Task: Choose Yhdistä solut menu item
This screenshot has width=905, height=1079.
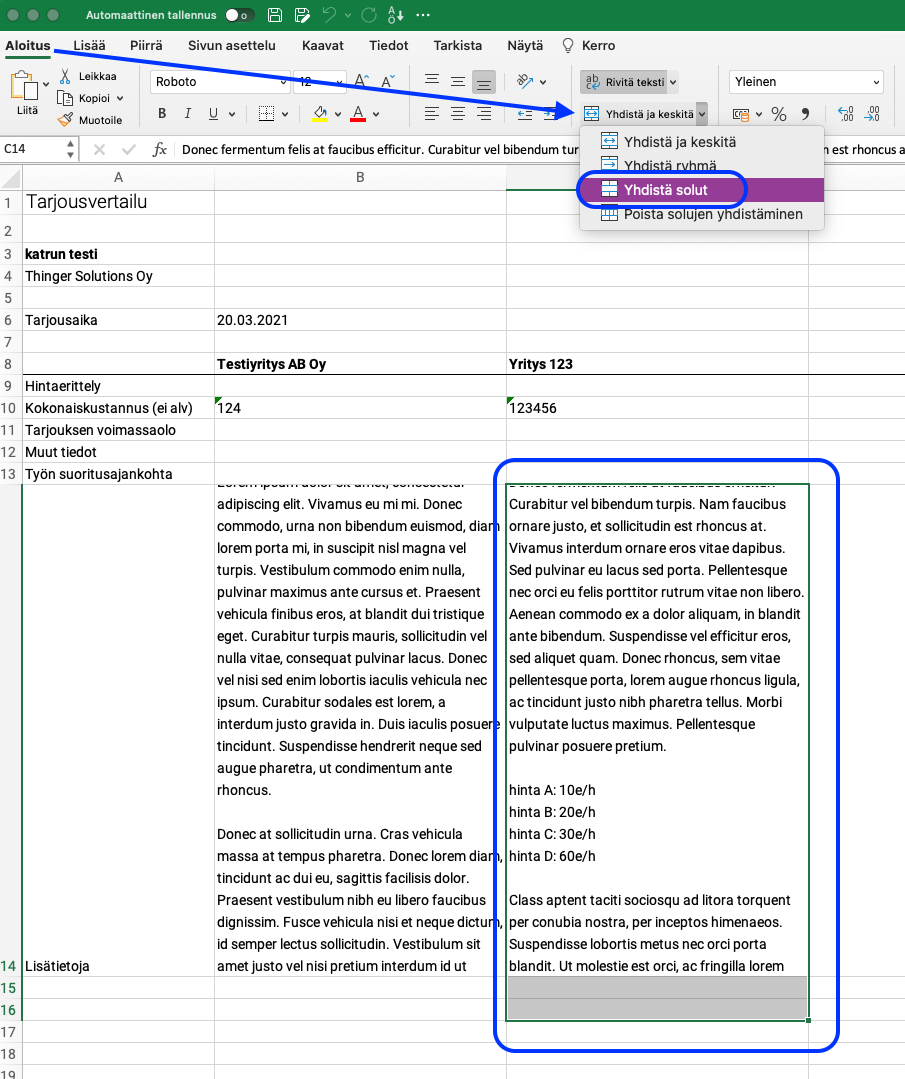Action: click(x=702, y=190)
